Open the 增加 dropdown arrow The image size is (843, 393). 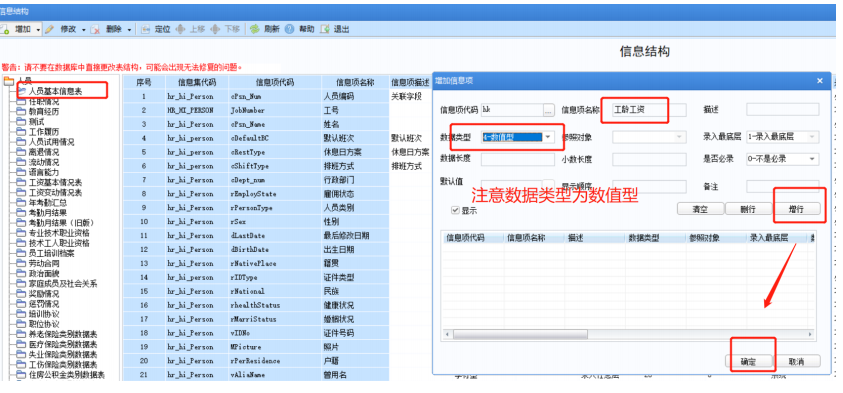click(38, 30)
